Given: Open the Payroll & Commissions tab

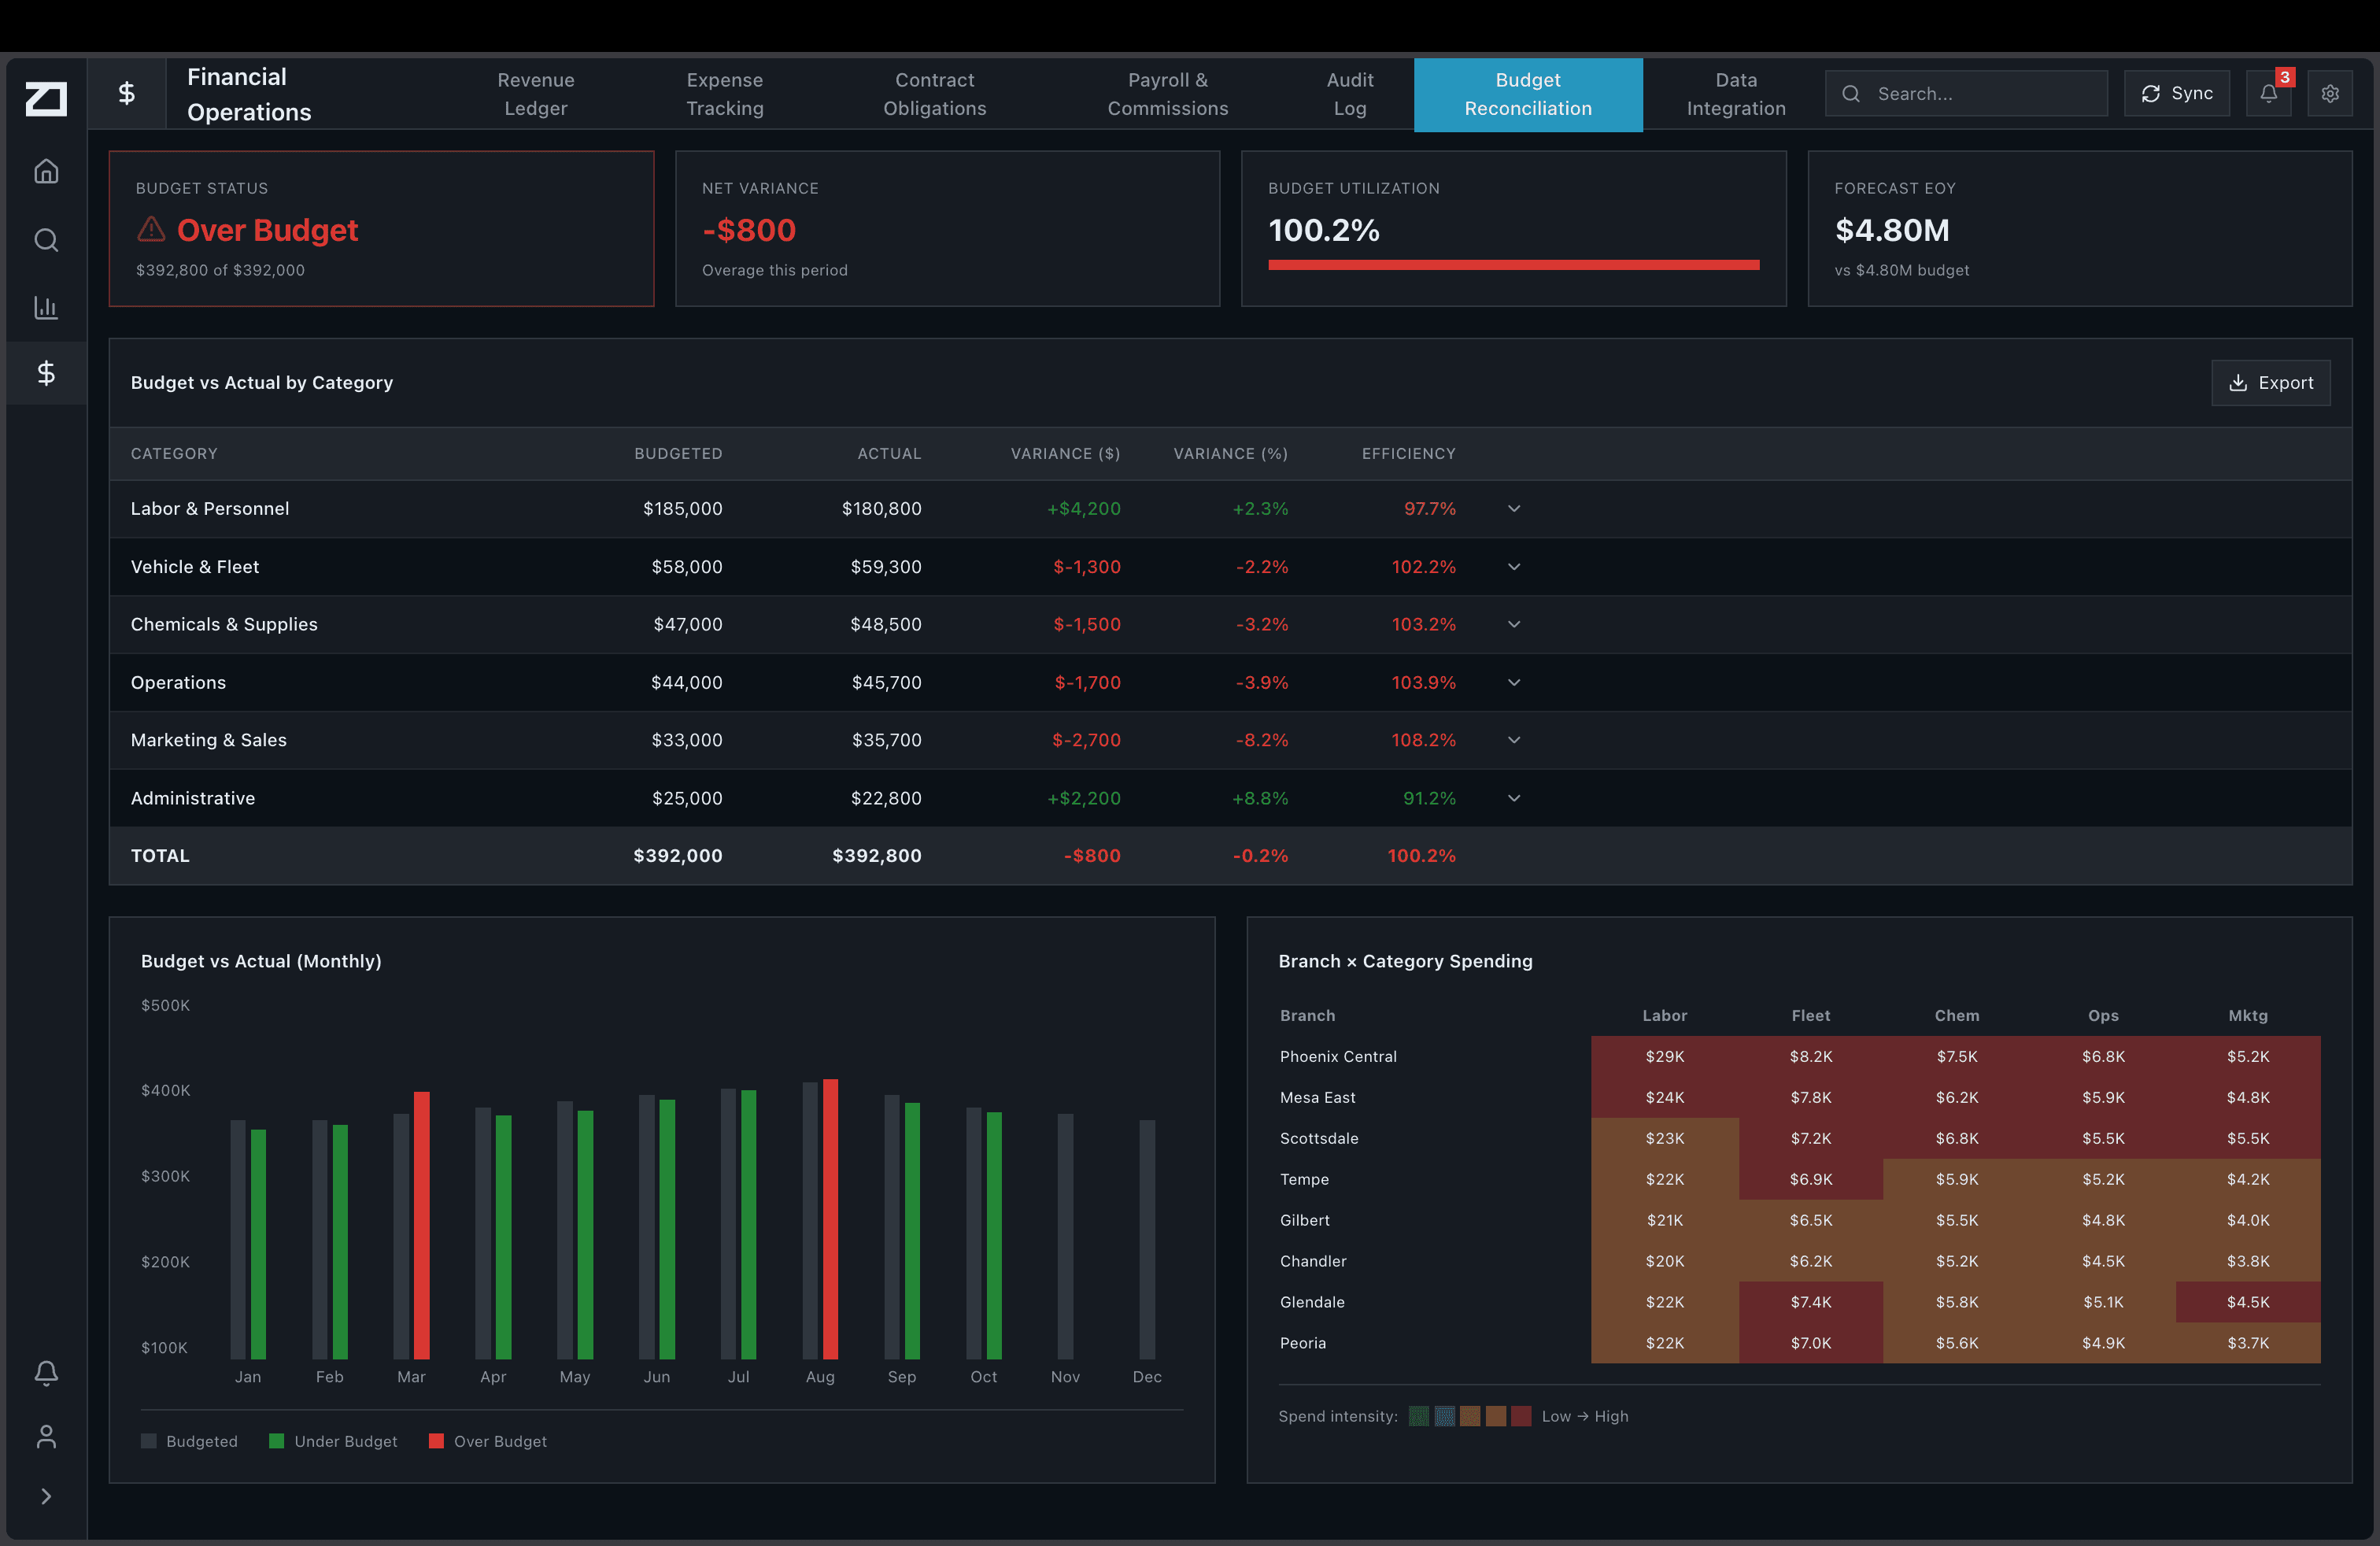Looking at the screenshot, I should [x=1167, y=94].
